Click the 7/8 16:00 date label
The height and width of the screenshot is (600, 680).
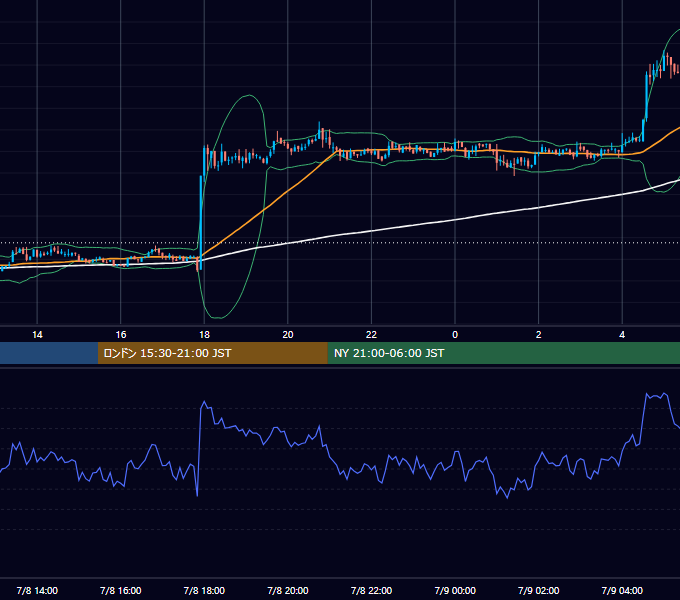121,590
